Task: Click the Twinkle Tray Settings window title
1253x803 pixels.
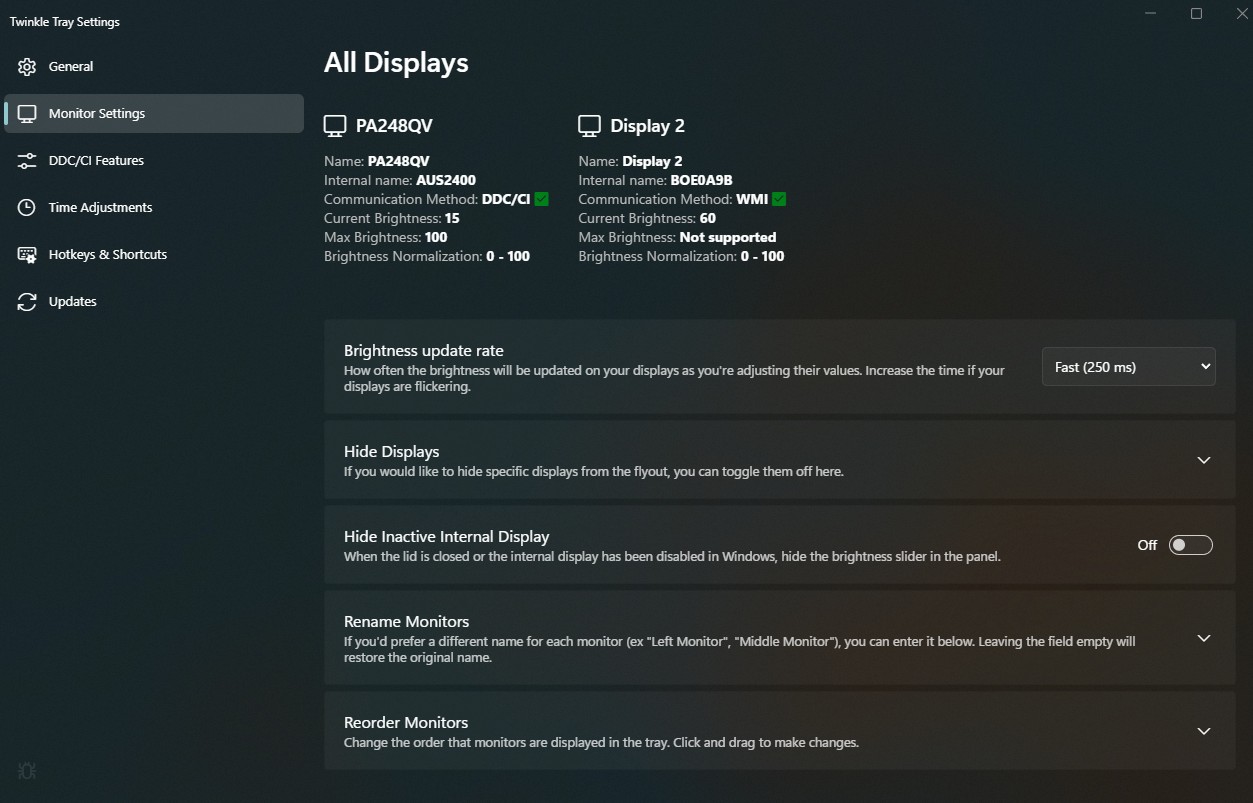Action: 65,22
